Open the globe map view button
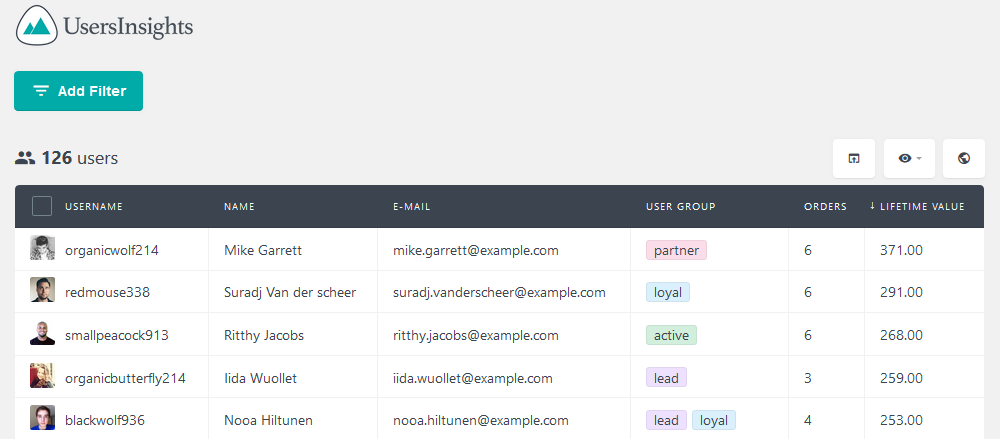Image resolution: width=1000 pixels, height=439 pixels. 964,158
